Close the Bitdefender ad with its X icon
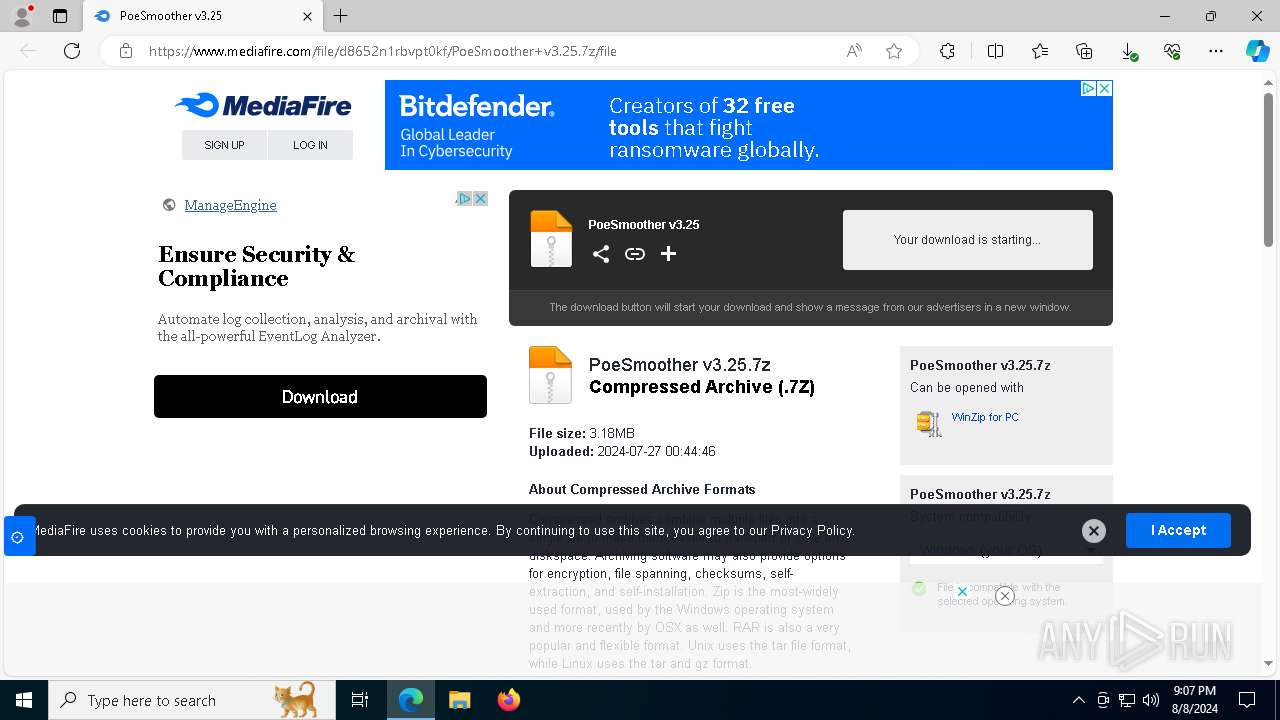This screenshot has height=720, width=1280. (x=1104, y=88)
